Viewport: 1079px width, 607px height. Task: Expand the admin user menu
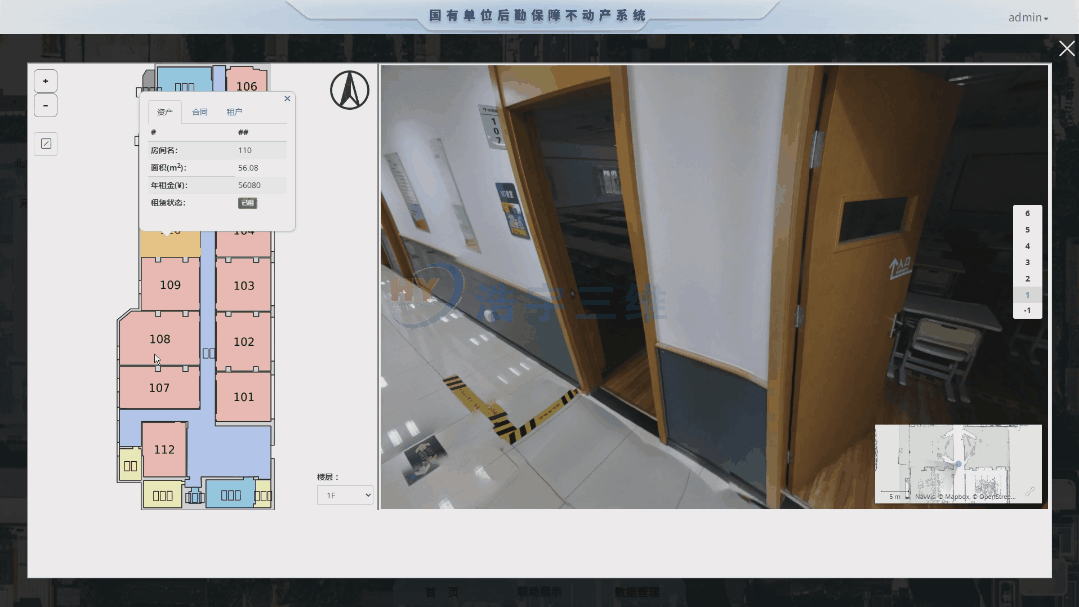1028,18
